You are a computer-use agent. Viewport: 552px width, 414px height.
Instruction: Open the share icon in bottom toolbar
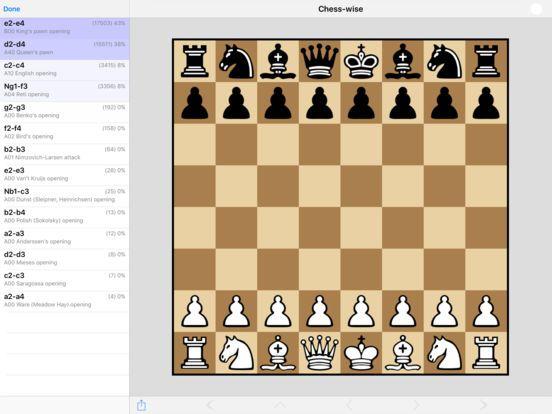(141, 405)
